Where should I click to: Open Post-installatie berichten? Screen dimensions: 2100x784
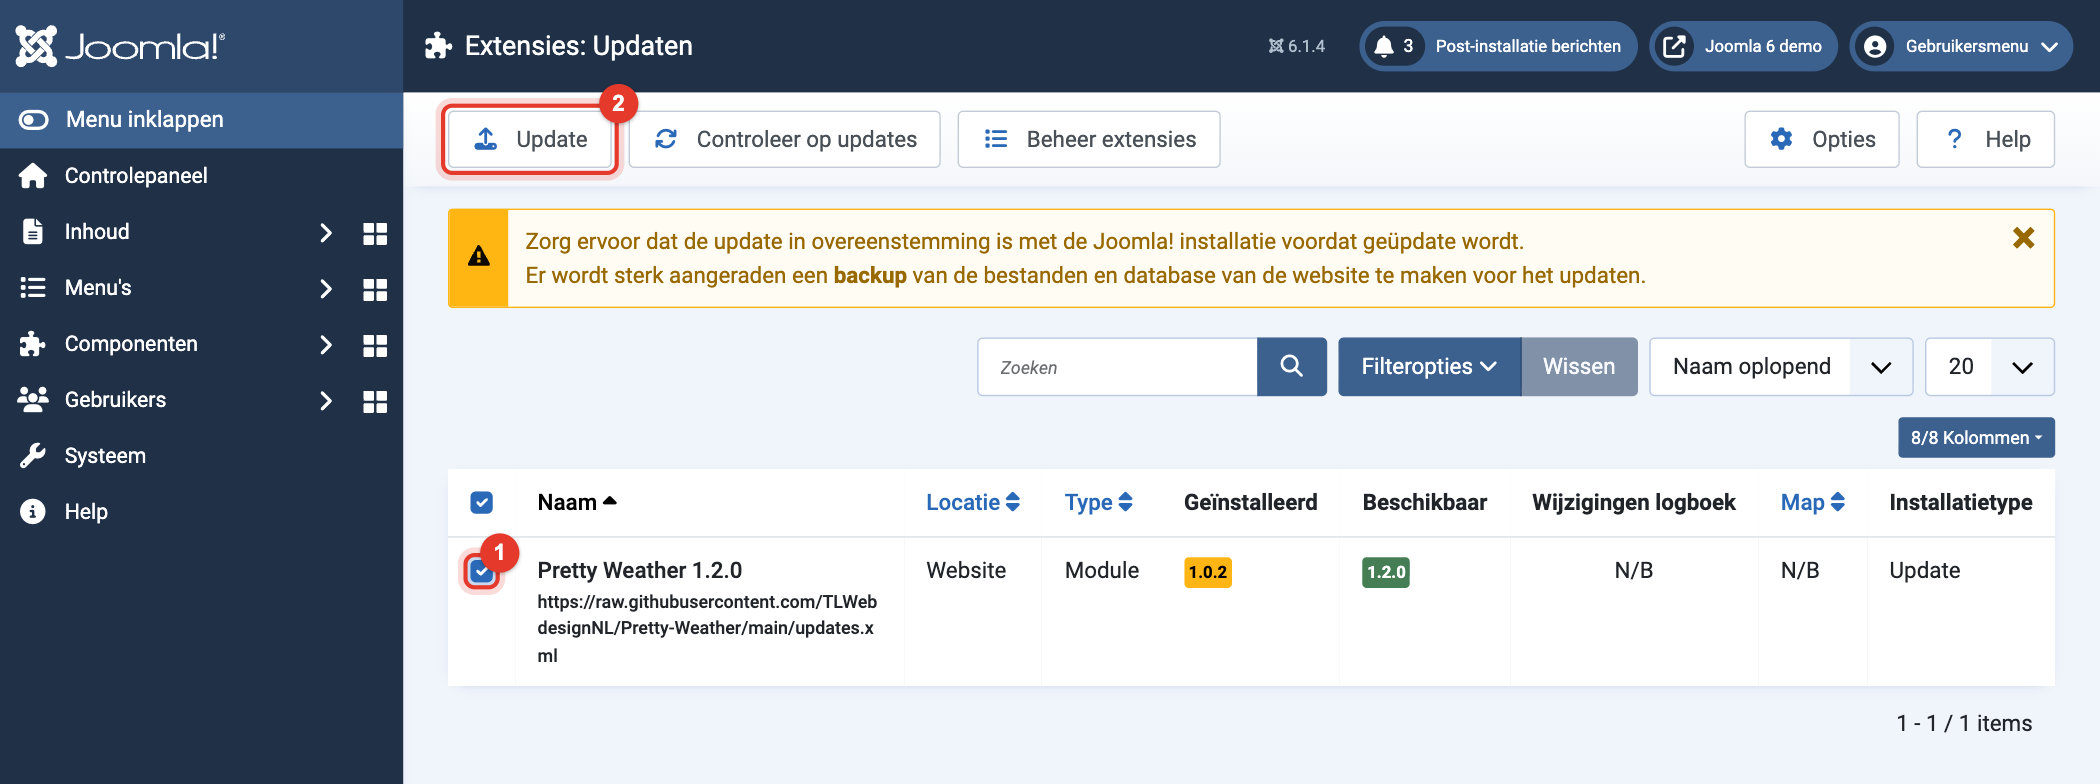(1498, 46)
